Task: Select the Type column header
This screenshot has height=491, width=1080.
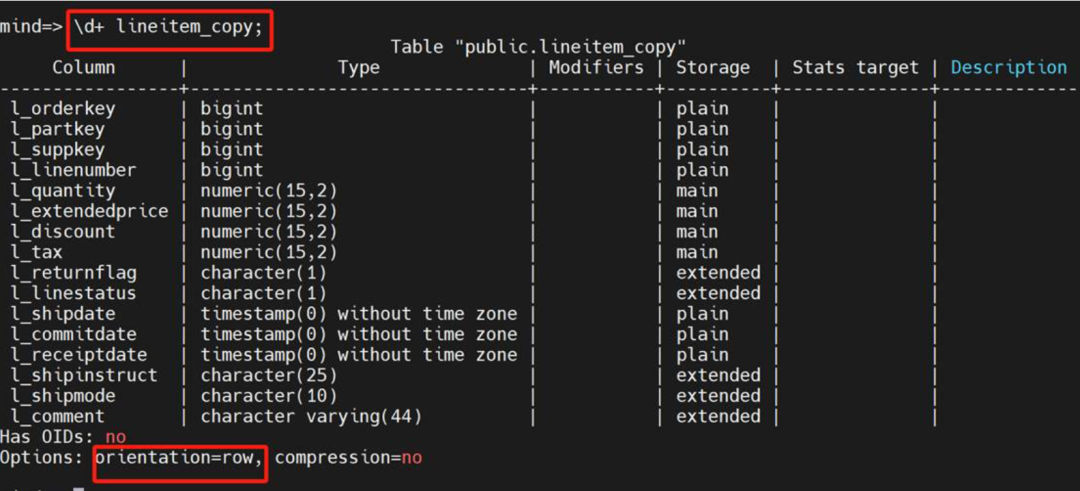Action: click(359, 67)
